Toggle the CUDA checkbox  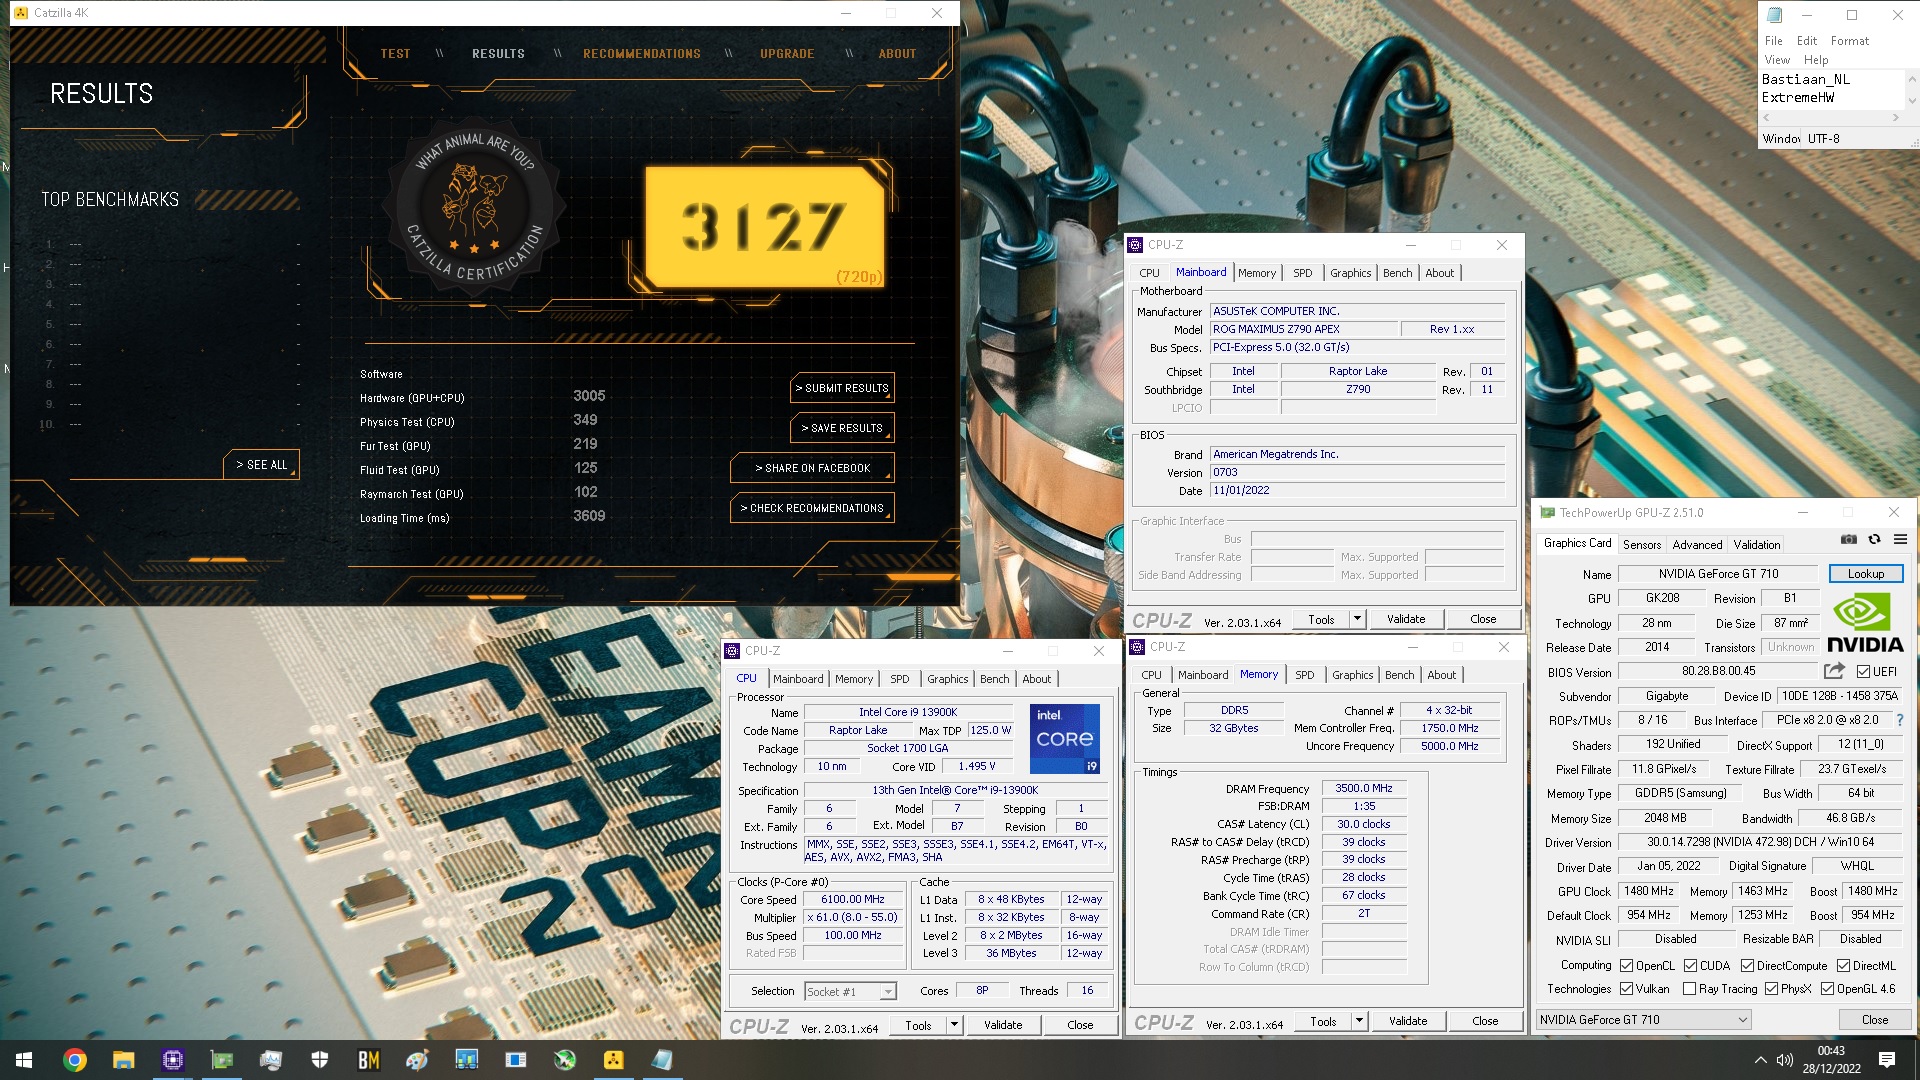tap(1690, 965)
